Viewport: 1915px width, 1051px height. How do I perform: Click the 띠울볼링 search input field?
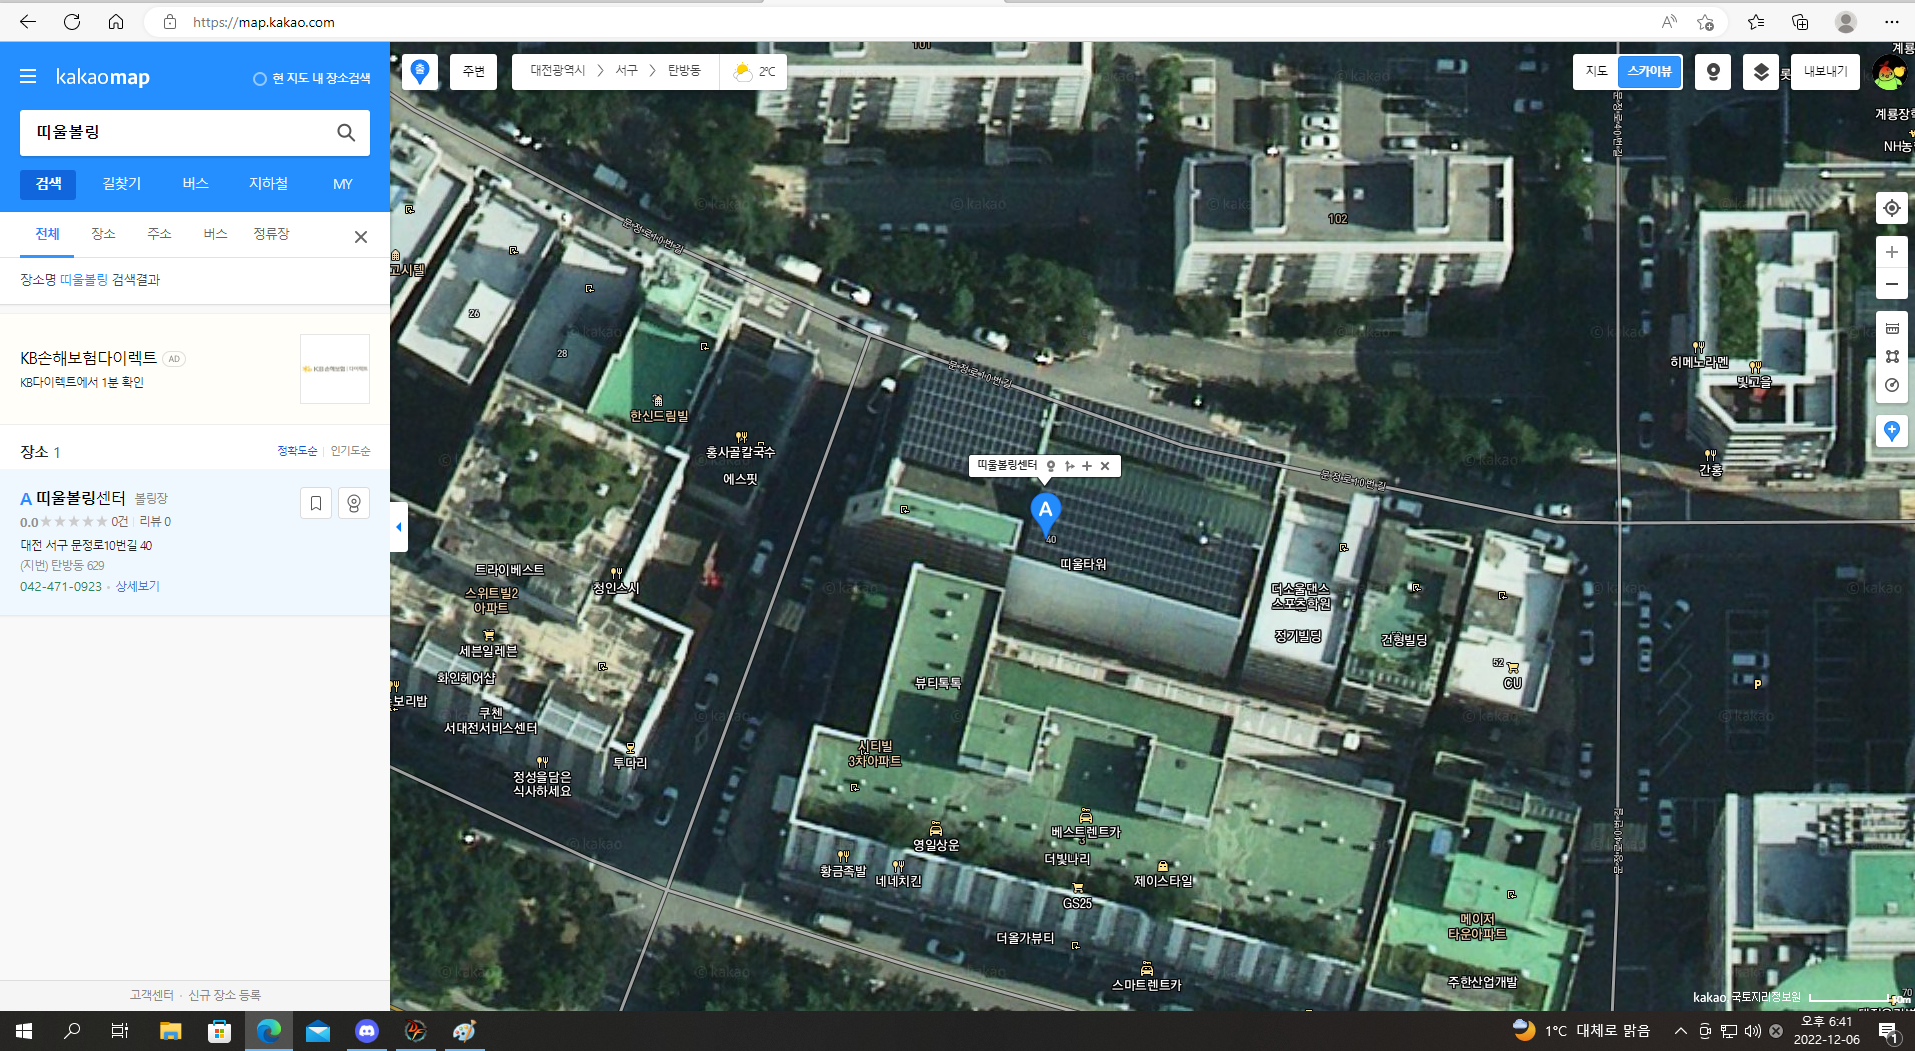(175, 133)
